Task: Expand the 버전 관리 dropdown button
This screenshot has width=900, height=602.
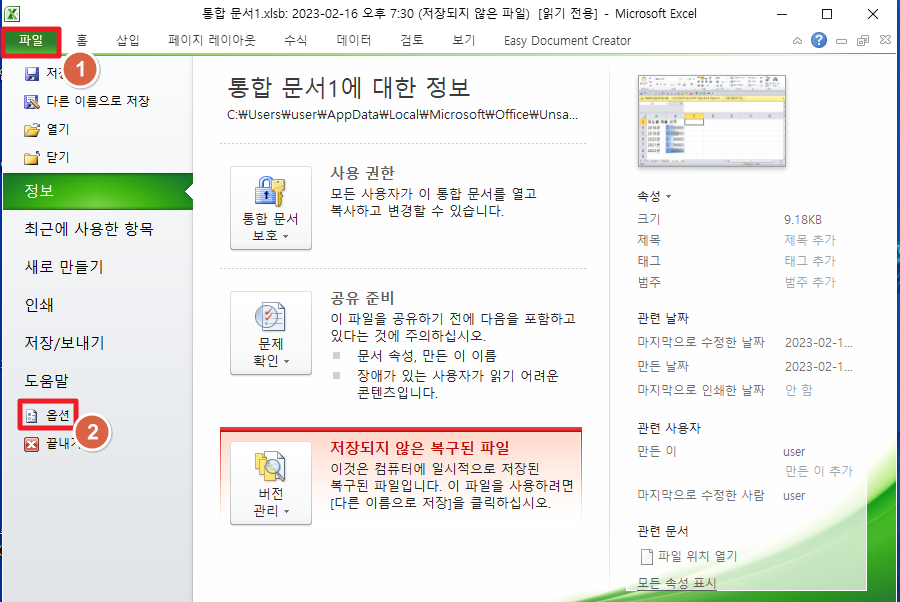Action: (271, 483)
